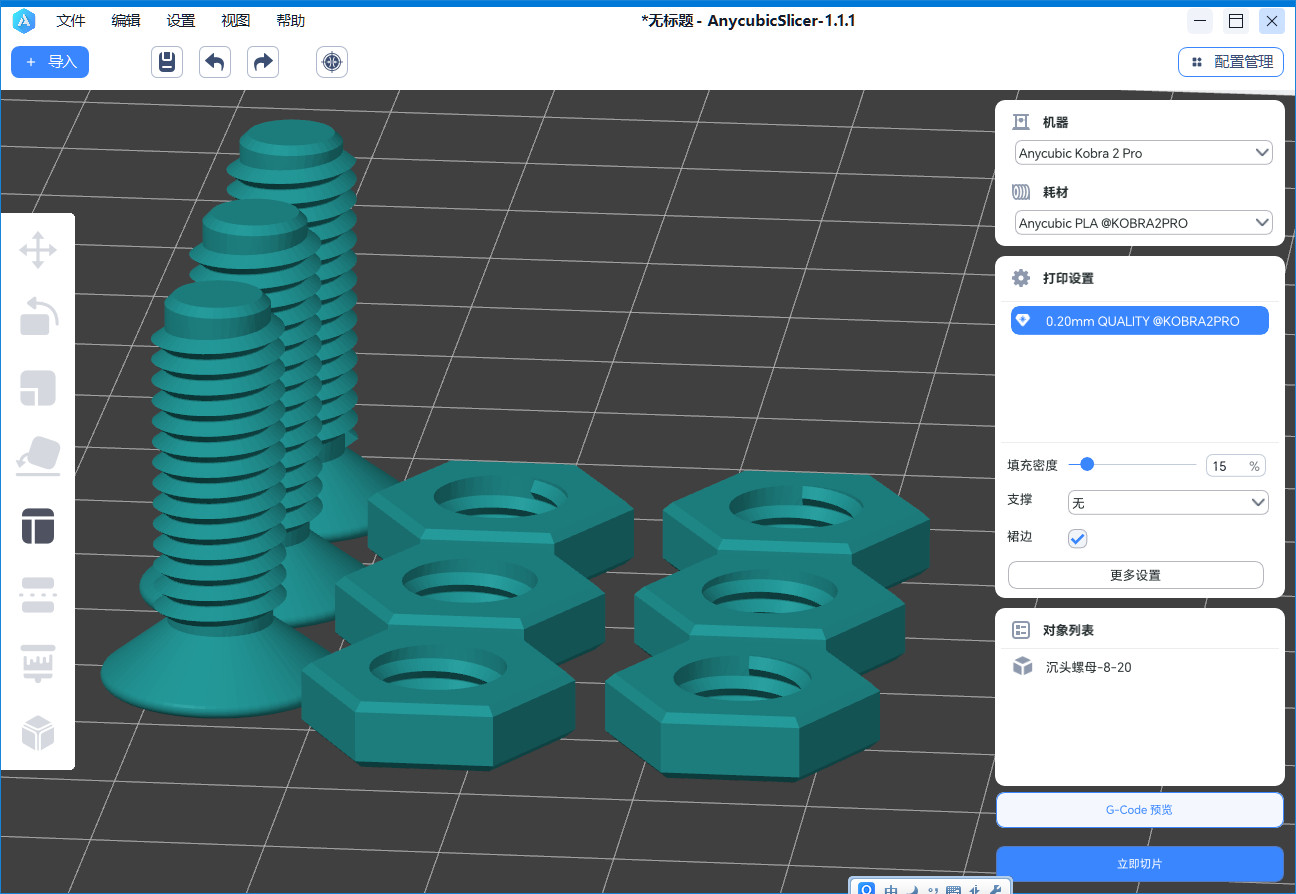Select the Move tool in left sidebar
1296x894 pixels.
click(x=38, y=250)
